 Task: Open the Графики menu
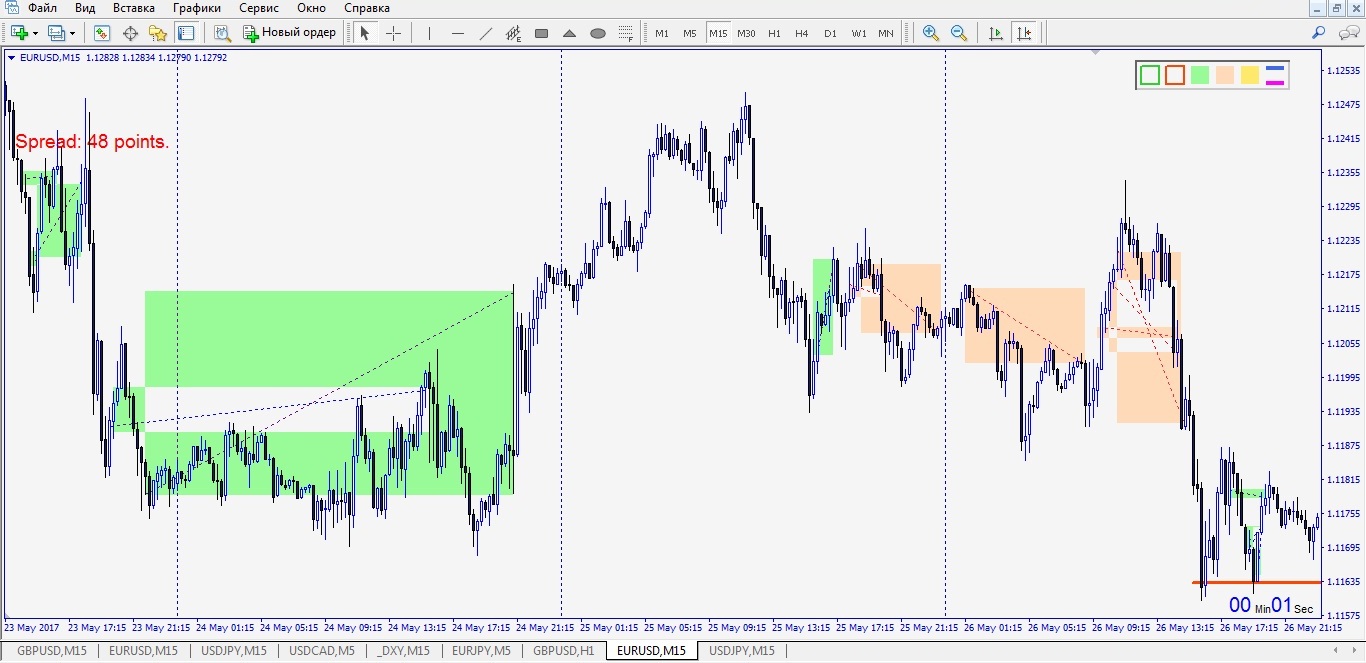point(197,8)
